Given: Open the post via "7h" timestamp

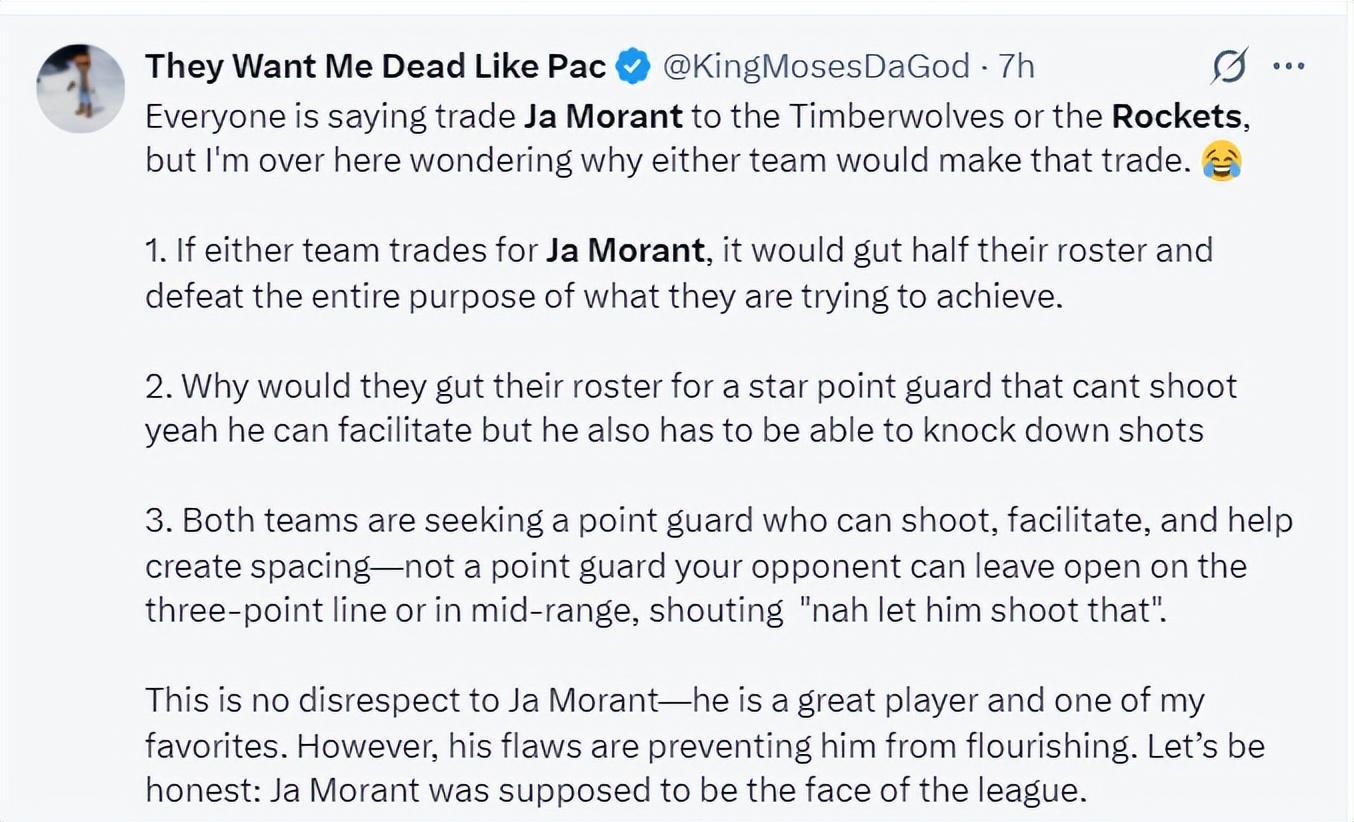Looking at the screenshot, I should (x=1016, y=66).
